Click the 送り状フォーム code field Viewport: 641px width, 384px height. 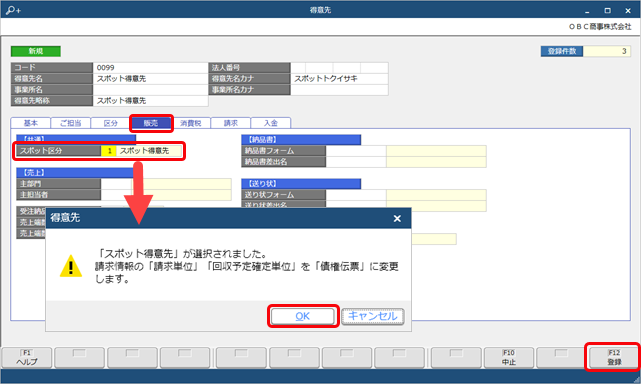(x=356, y=195)
